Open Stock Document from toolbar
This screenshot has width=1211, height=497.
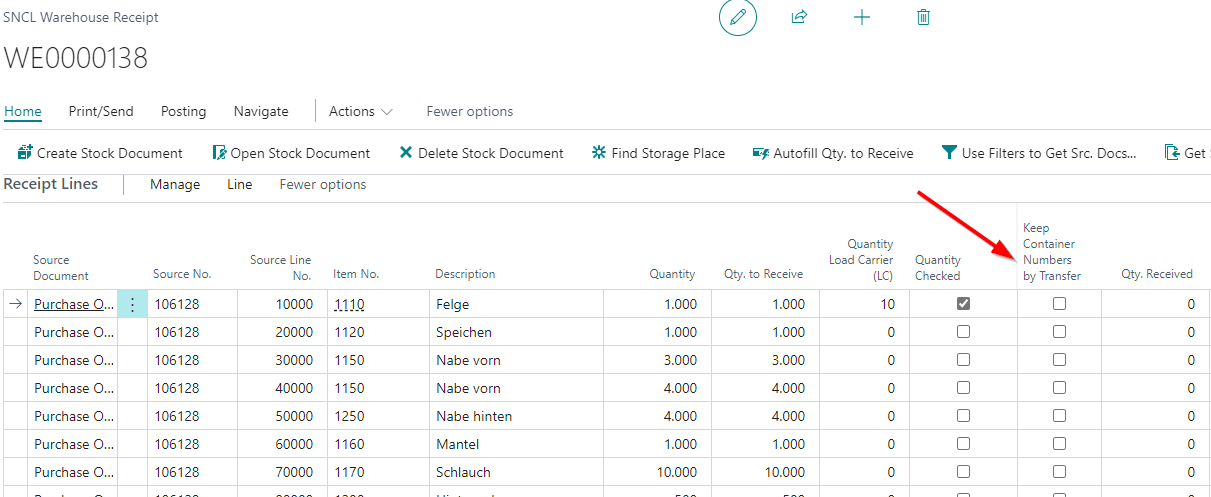click(291, 153)
